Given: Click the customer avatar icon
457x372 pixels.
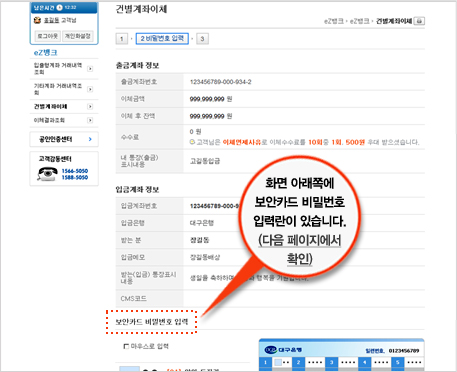Looking at the screenshot, I should [37, 20].
